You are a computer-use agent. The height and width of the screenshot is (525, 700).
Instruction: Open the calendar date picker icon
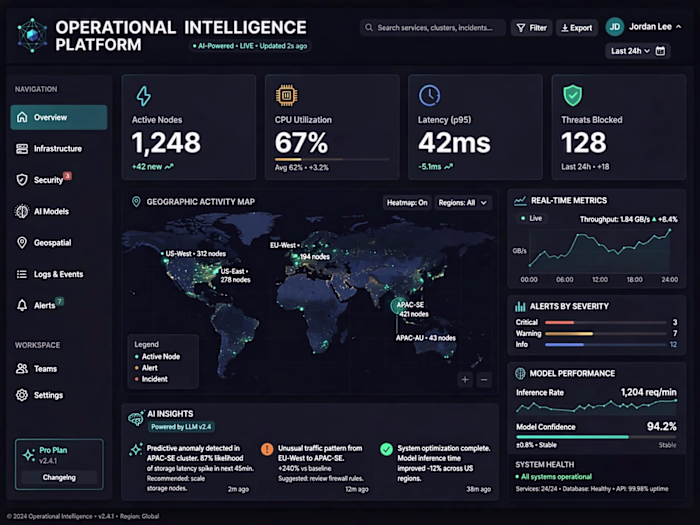tap(660, 51)
